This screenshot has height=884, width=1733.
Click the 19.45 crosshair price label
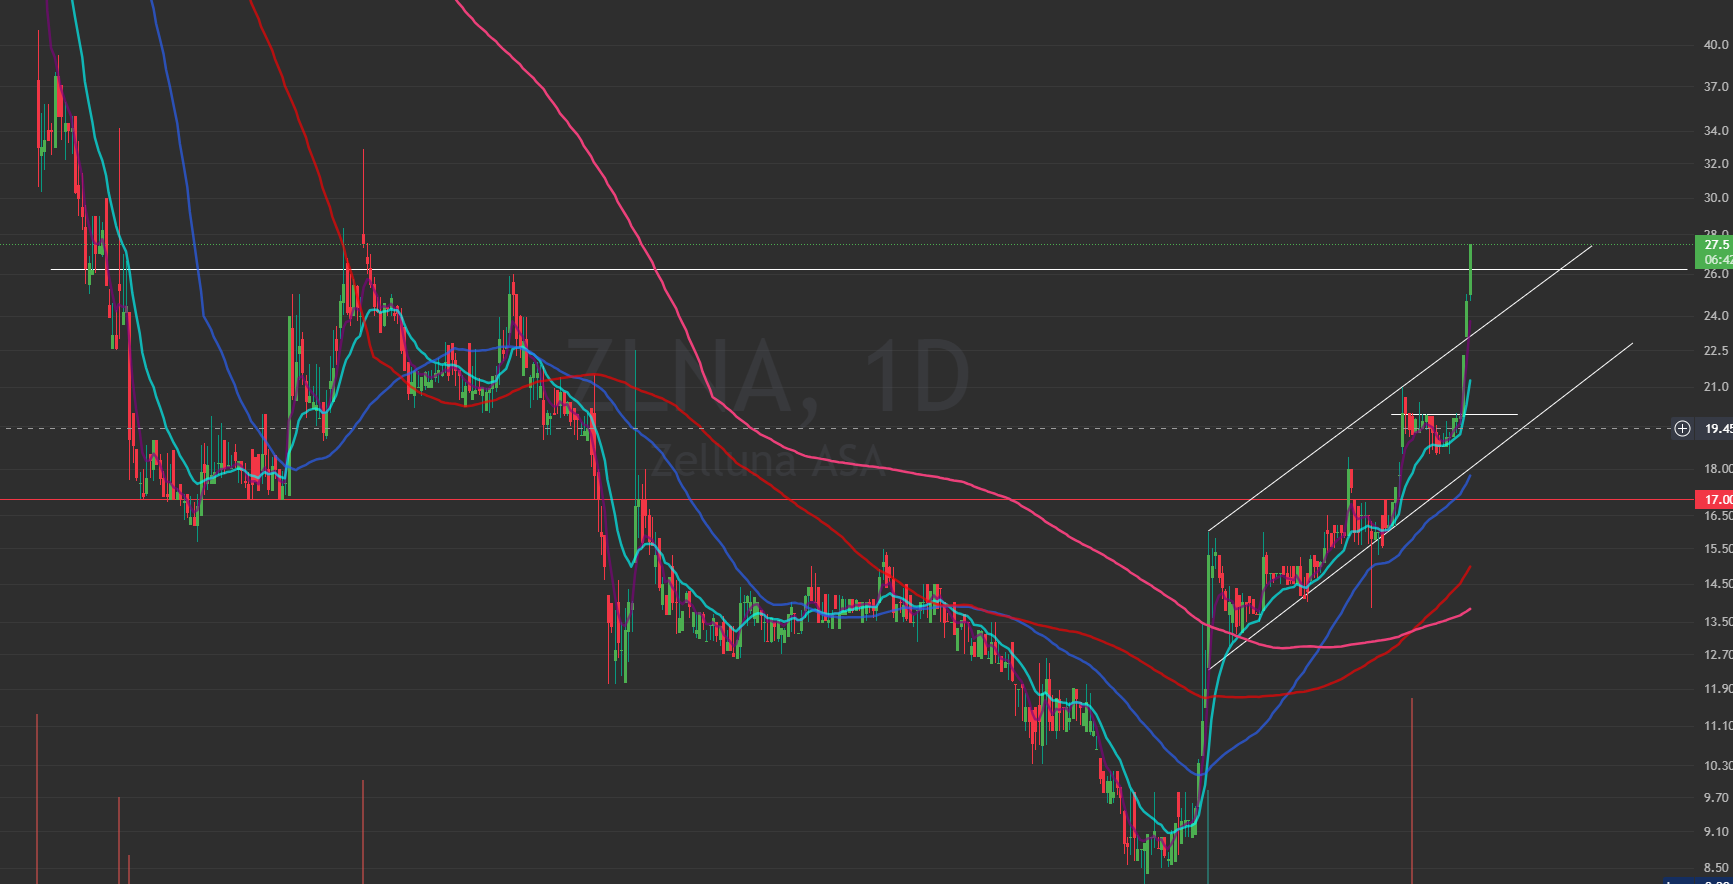point(1716,429)
